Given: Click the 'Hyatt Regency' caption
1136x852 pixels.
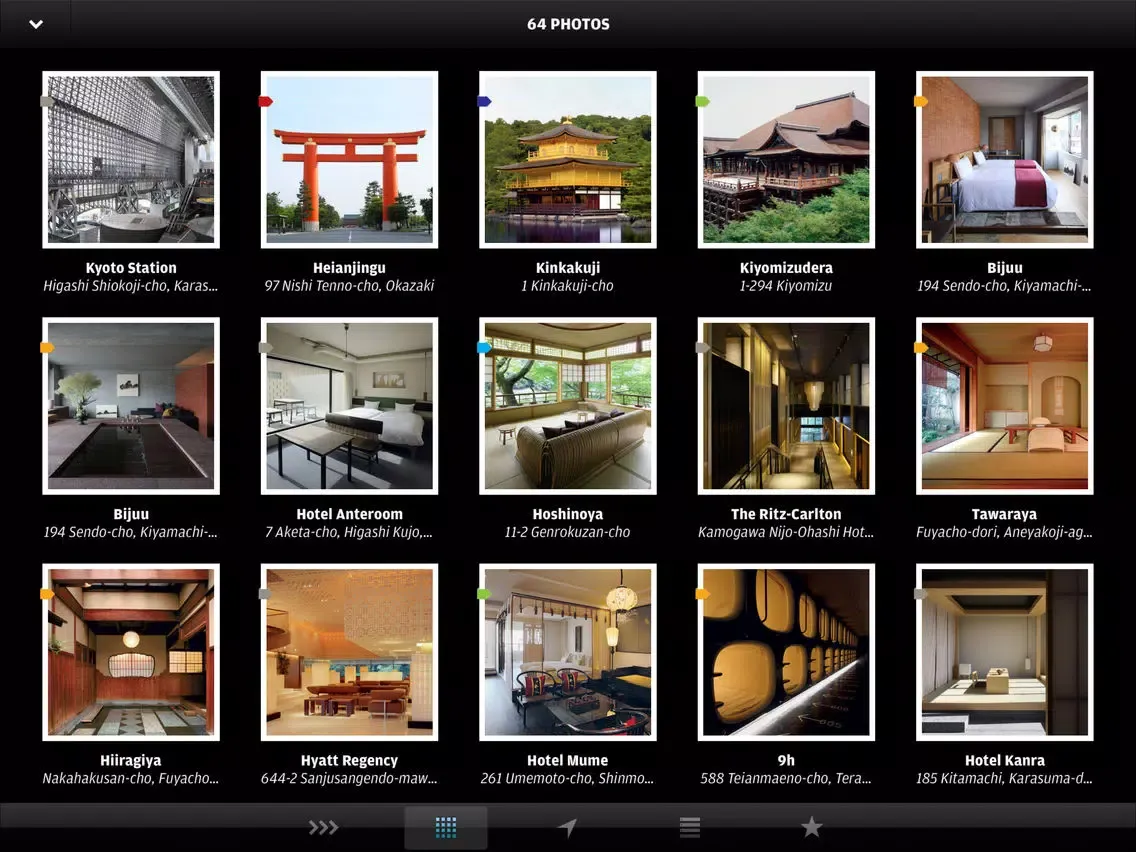Looking at the screenshot, I should click(x=349, y=760).
